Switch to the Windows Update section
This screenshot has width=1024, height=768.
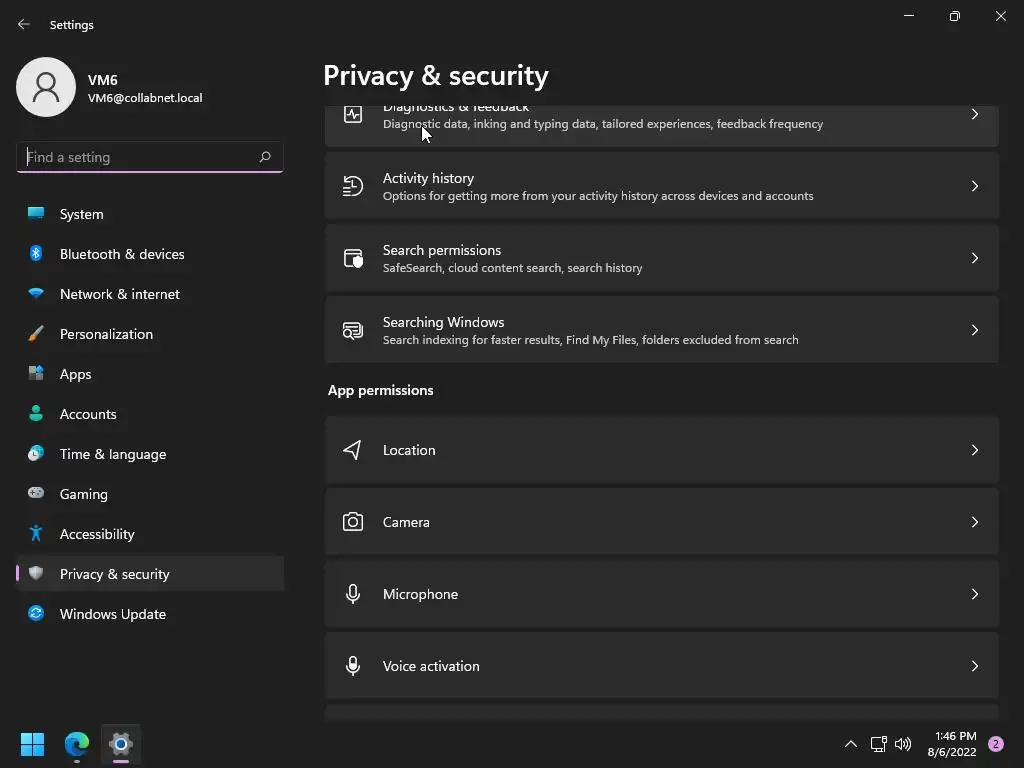tap(112, 614)
